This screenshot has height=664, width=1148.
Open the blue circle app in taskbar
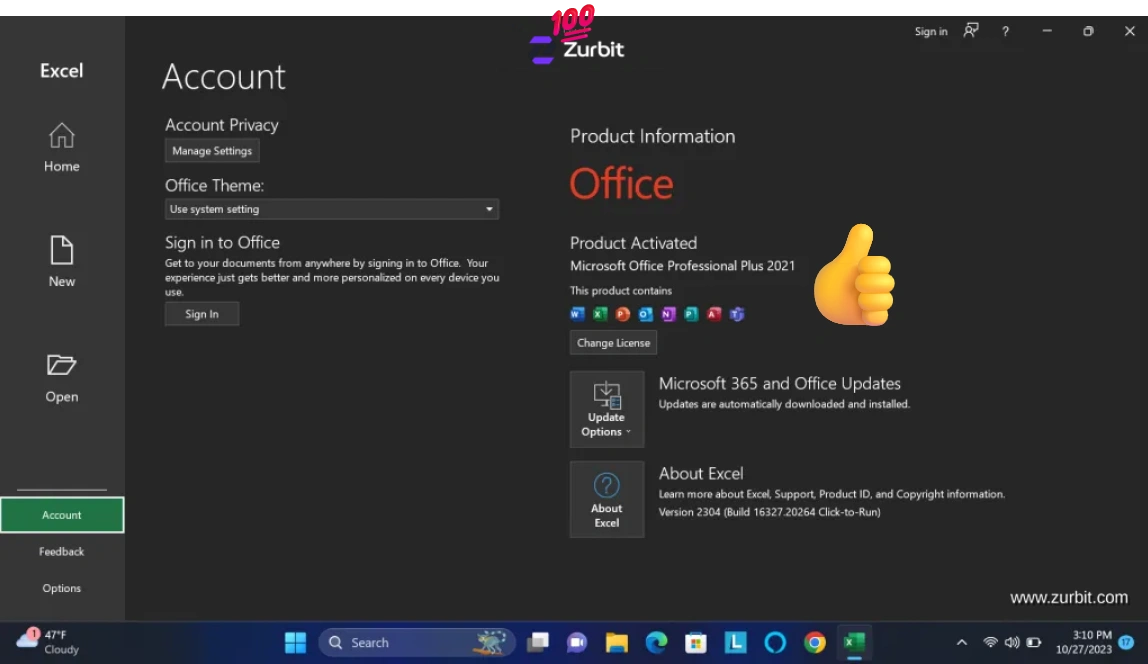(775, 643)
